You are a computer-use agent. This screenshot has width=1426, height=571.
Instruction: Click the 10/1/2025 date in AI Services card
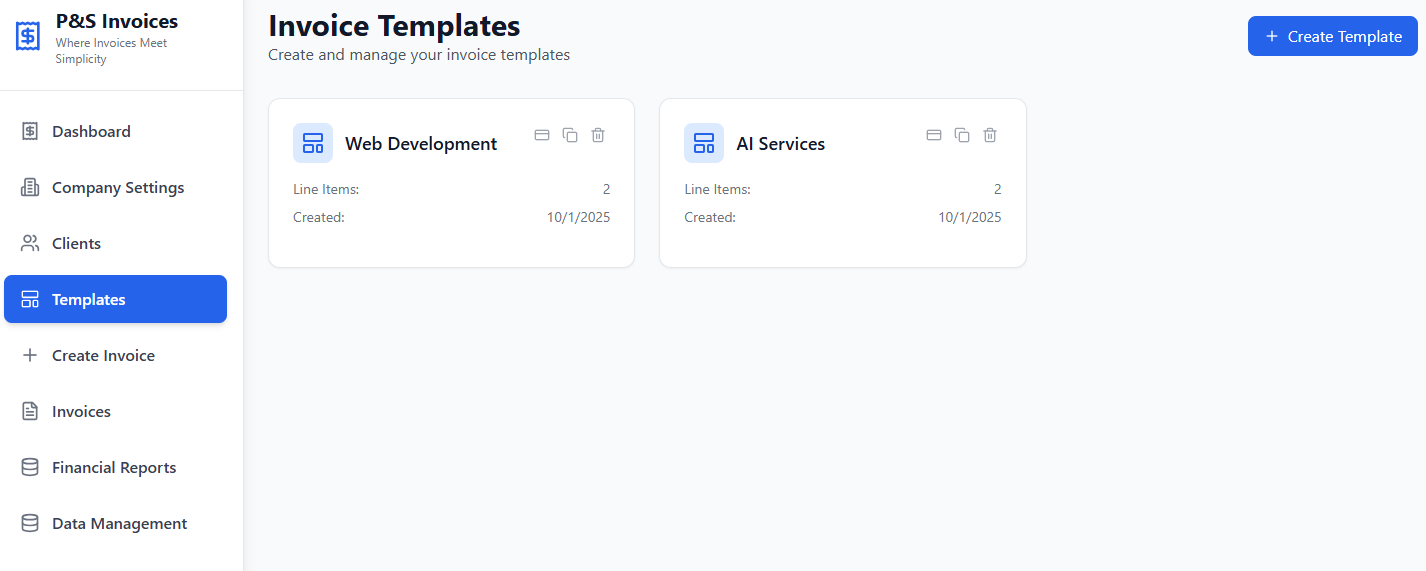[969, 217]
